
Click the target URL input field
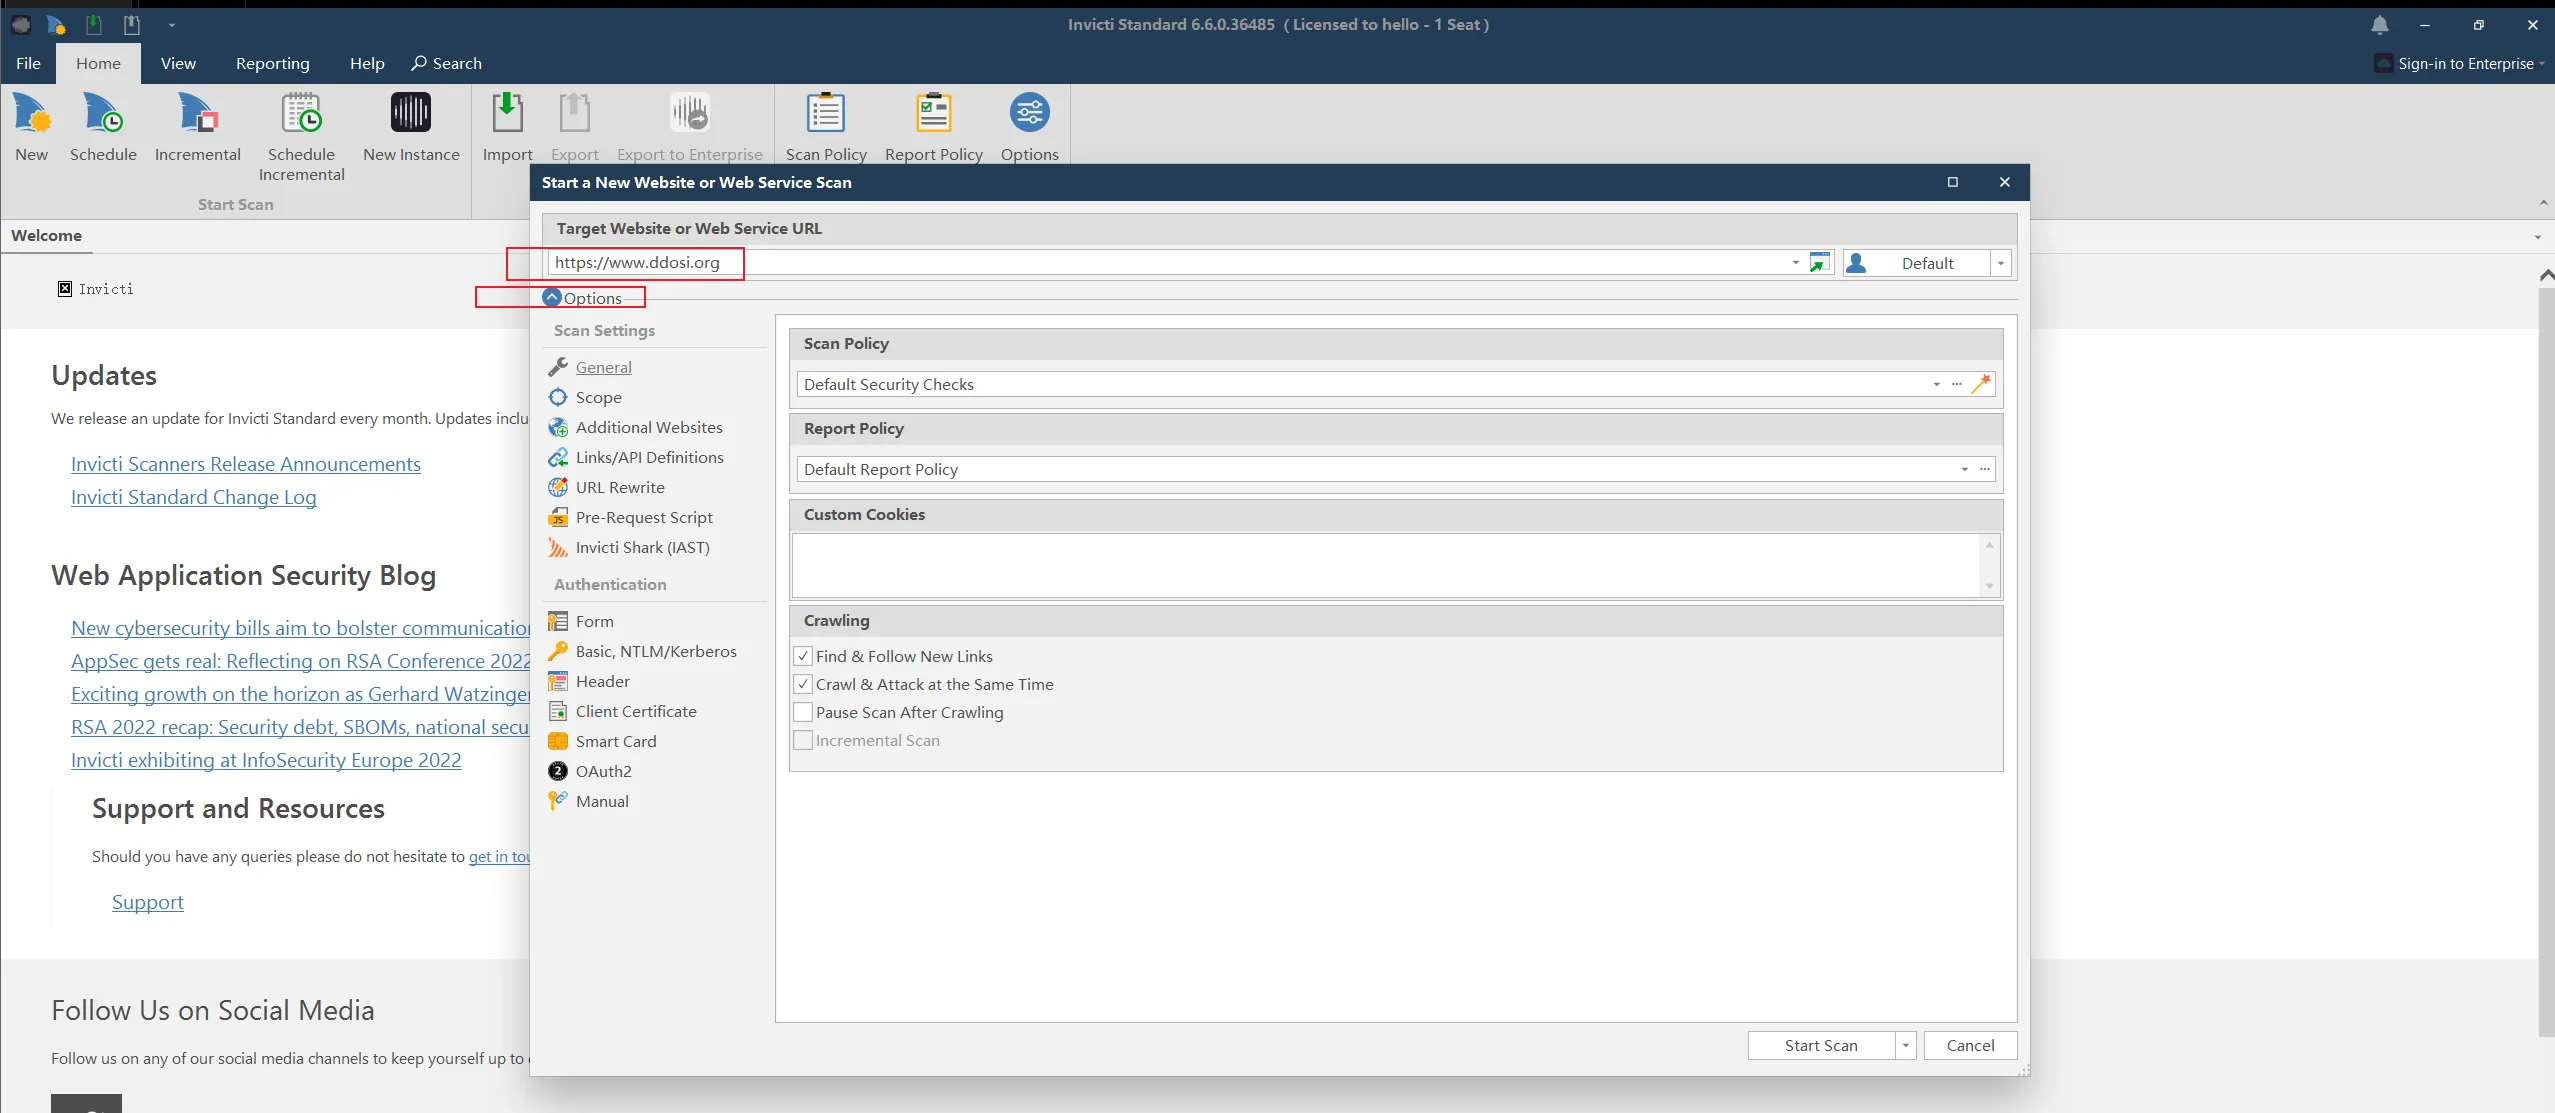[x=1166, y=262]
